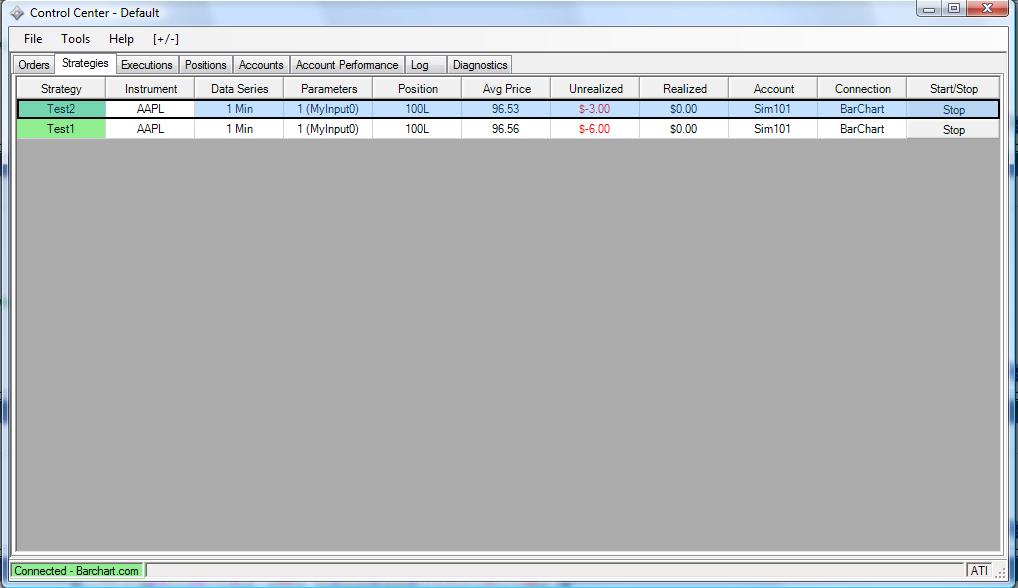
Task: Click the Data Series column header
Action: click(x=239, y=89)
